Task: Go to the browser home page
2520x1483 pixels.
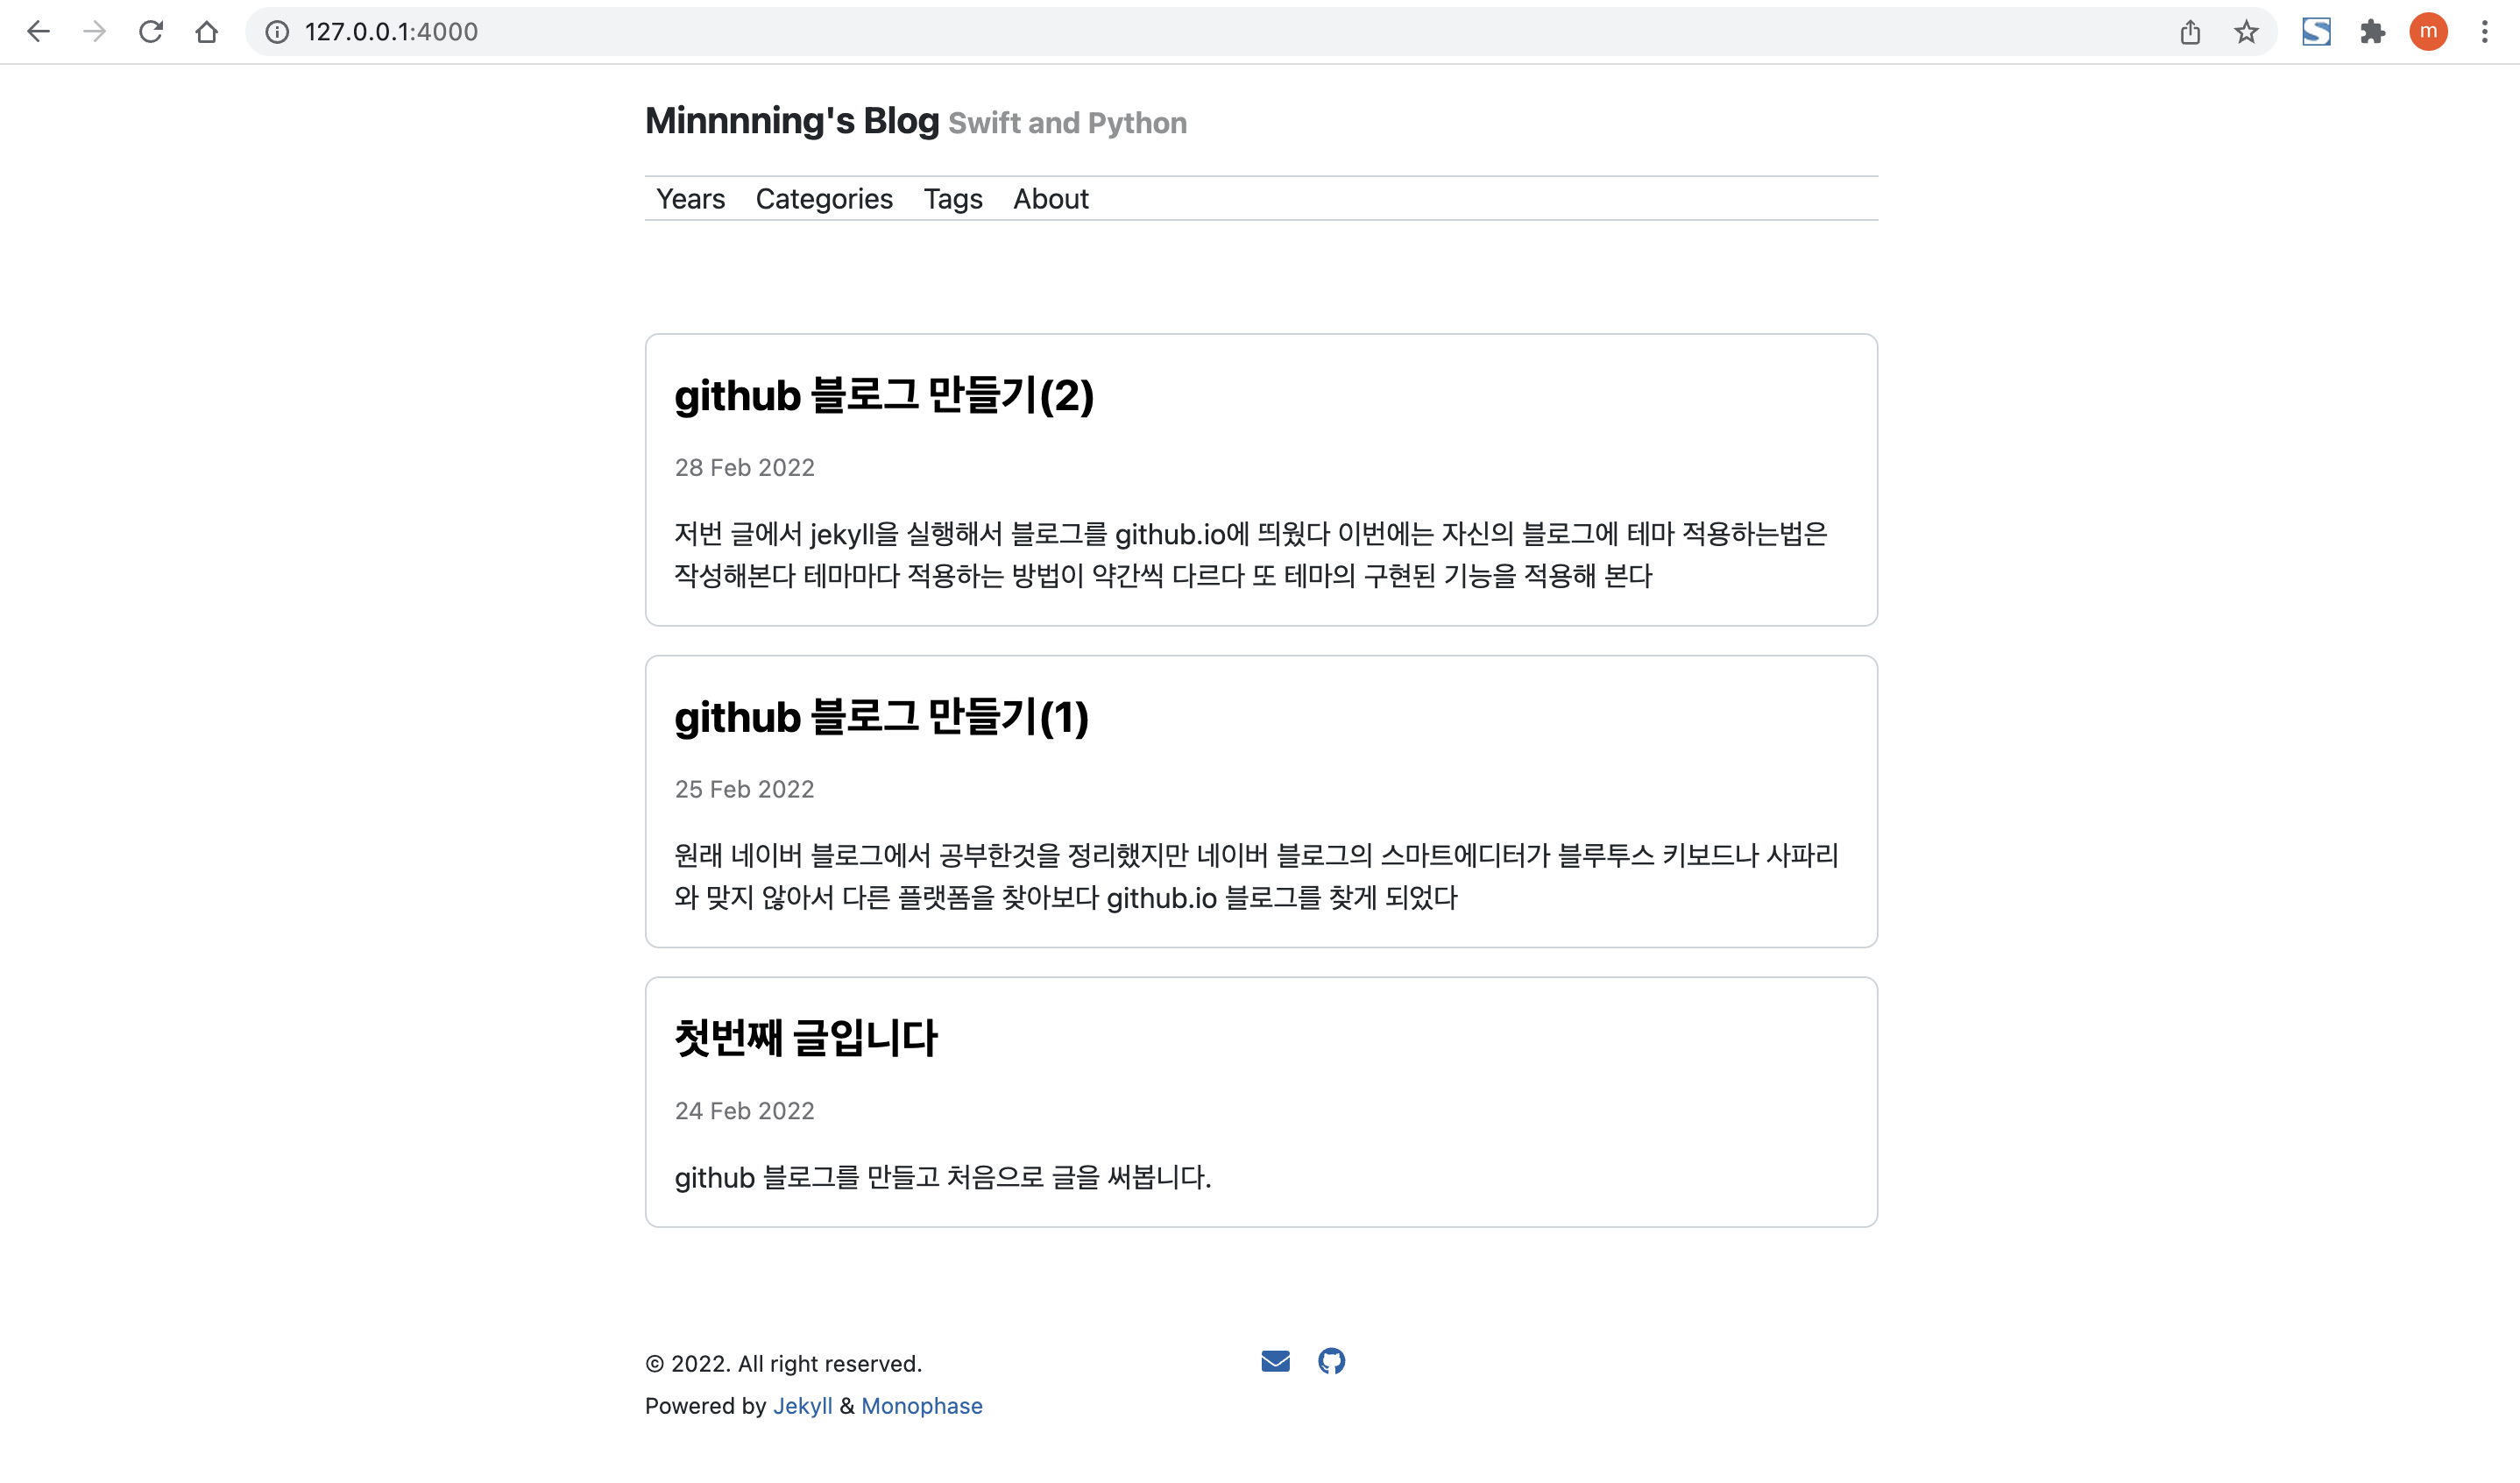Action: (x=207, y=32)
